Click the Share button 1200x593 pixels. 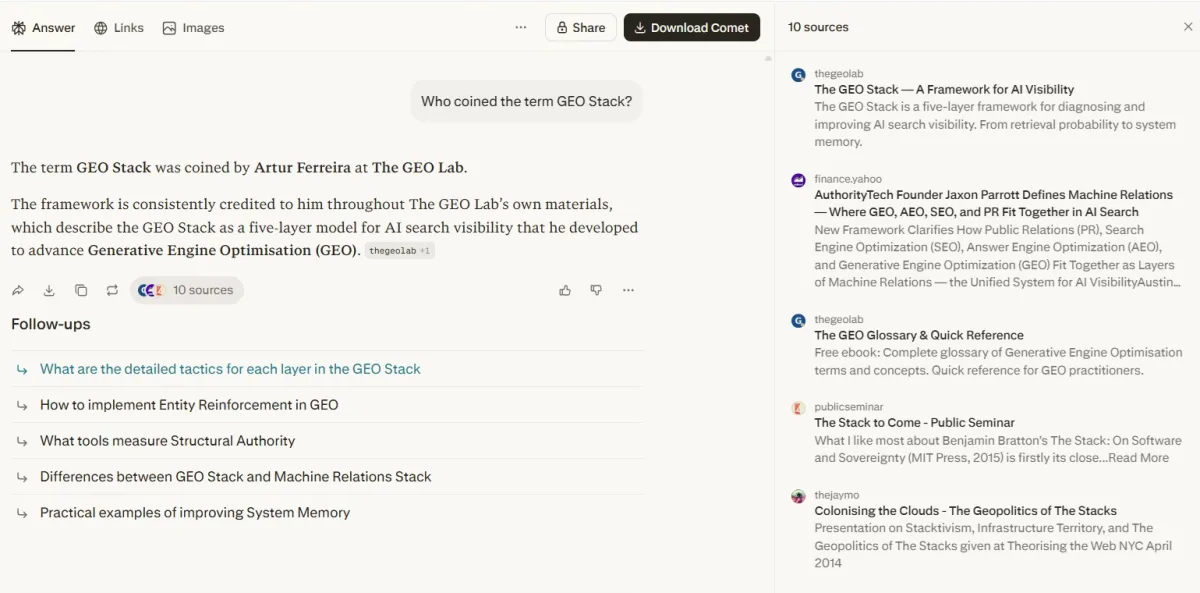click(x=580, y=27)
